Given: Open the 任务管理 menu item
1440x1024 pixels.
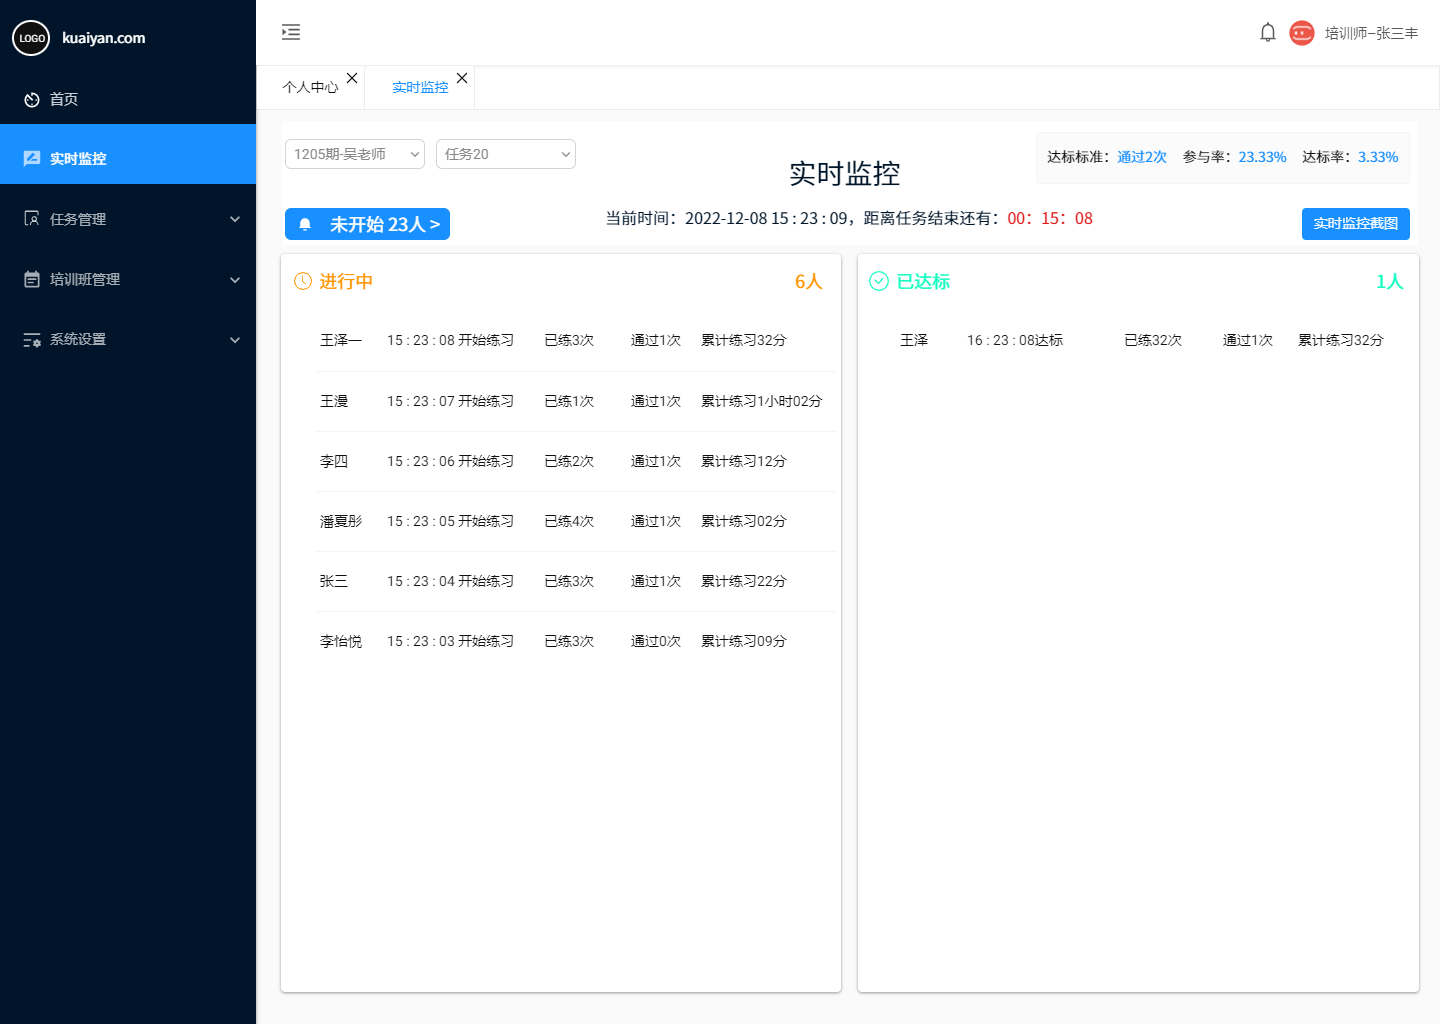Looking at the screenshot, I should (128, 219).
